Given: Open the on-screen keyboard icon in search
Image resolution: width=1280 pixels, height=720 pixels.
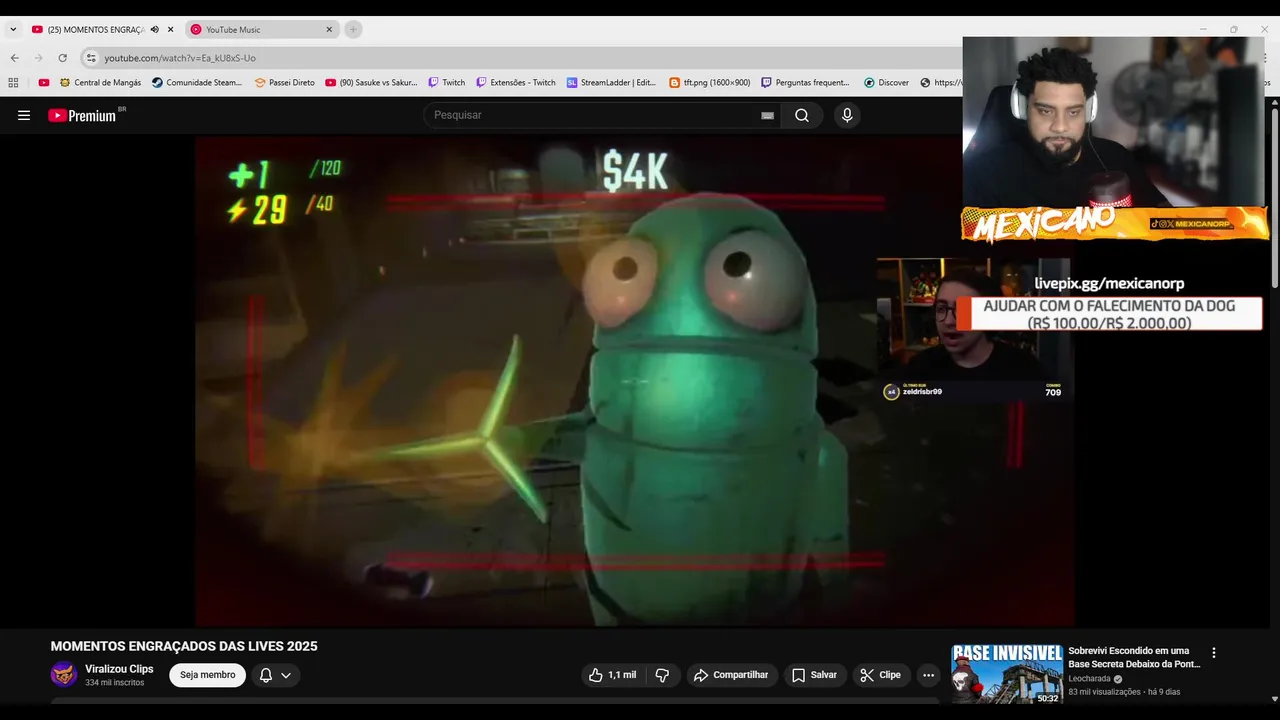Looking at the screenshot, I should click(767, 115).
